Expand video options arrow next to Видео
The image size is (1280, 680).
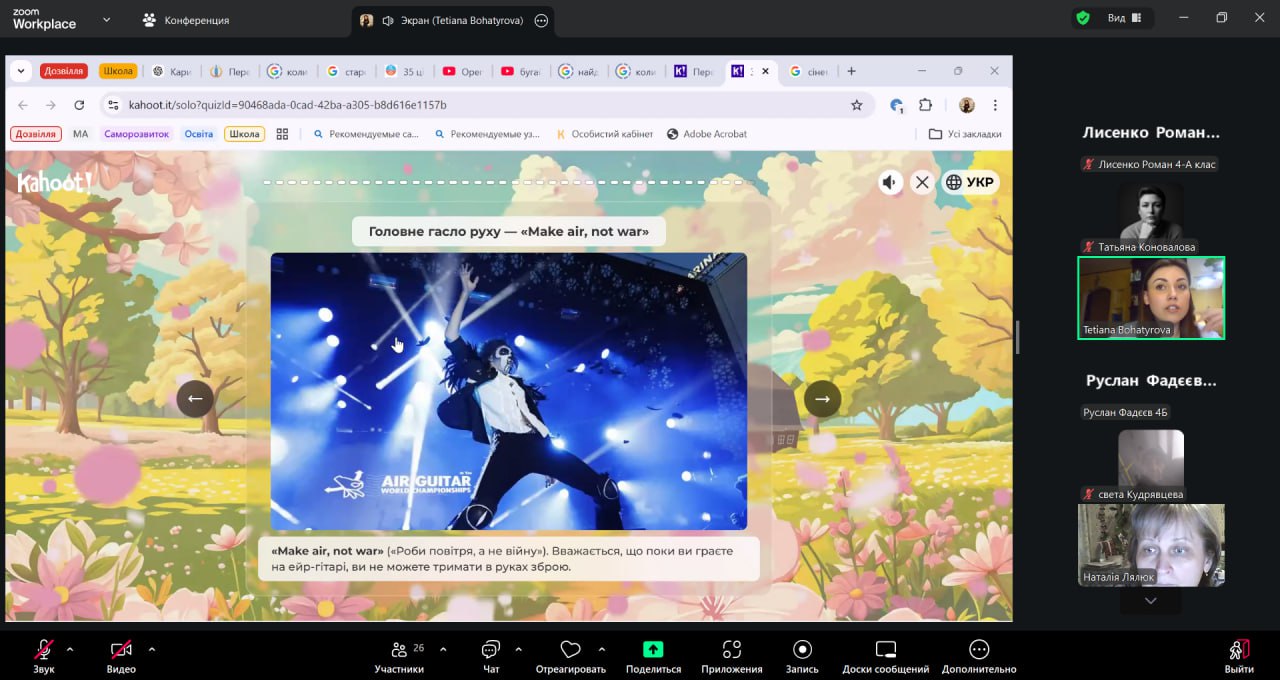152,649
